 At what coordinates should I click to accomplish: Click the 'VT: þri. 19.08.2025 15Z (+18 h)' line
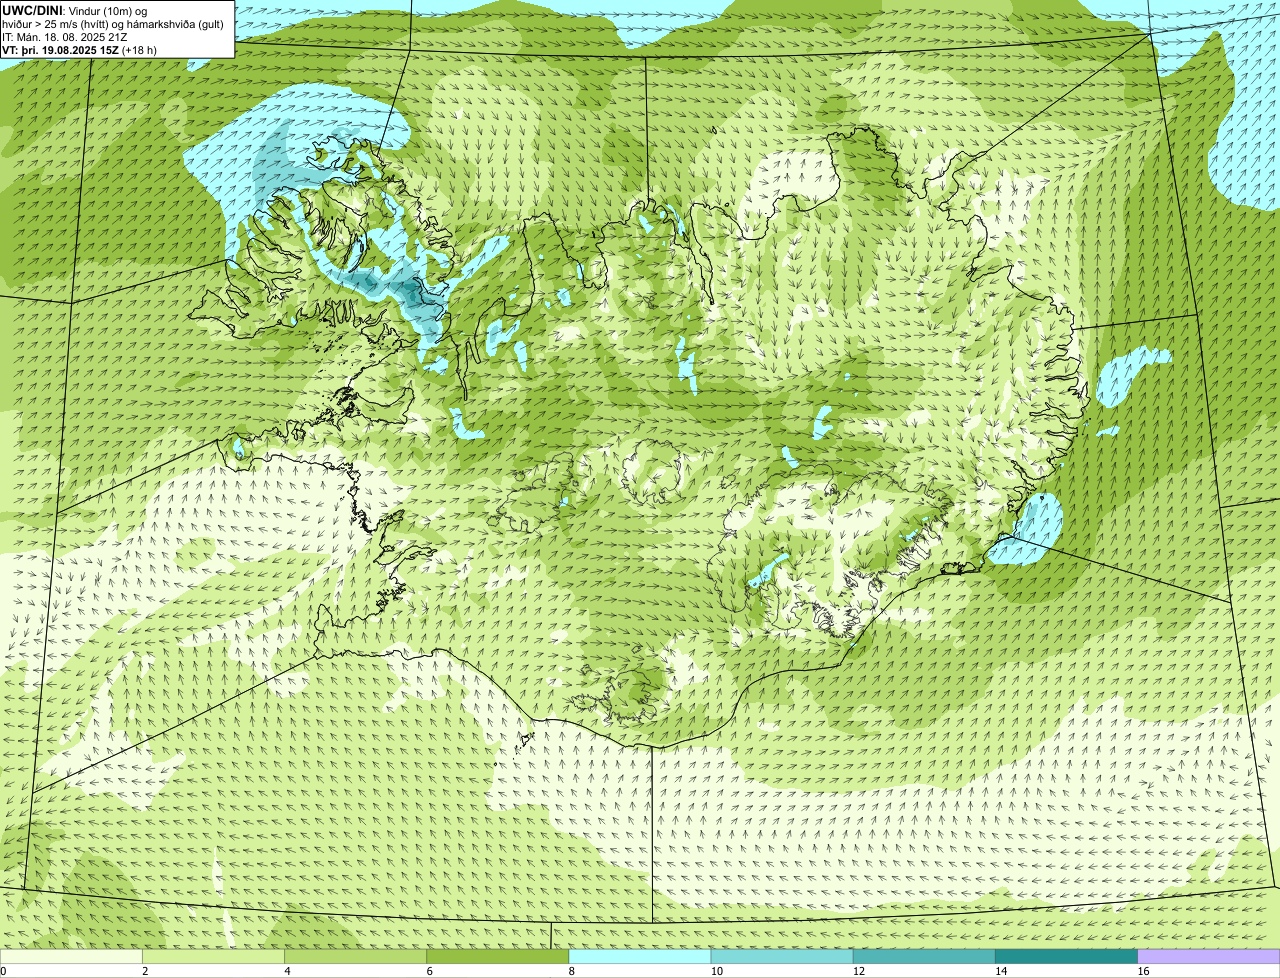point(79,50)
